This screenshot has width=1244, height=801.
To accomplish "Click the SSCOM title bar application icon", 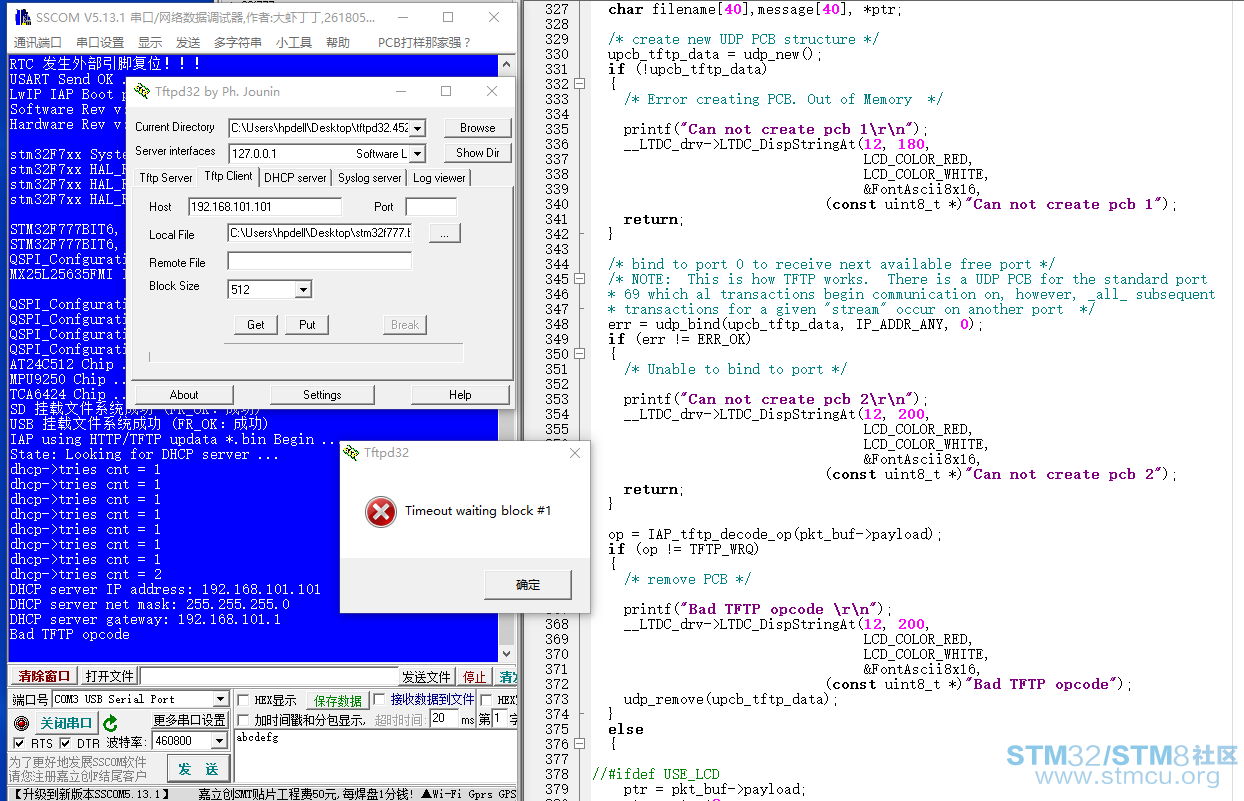I will (21, 17).
